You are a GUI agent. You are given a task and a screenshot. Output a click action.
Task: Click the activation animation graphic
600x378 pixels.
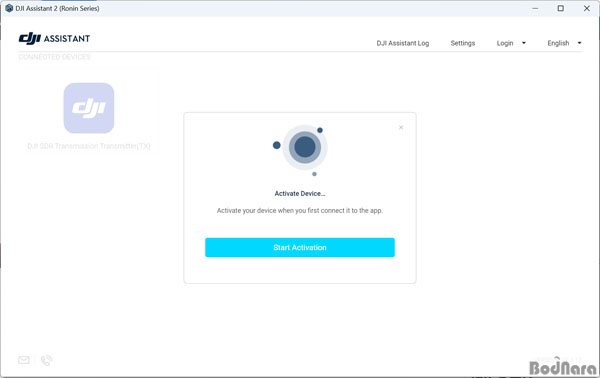[300, 150]
